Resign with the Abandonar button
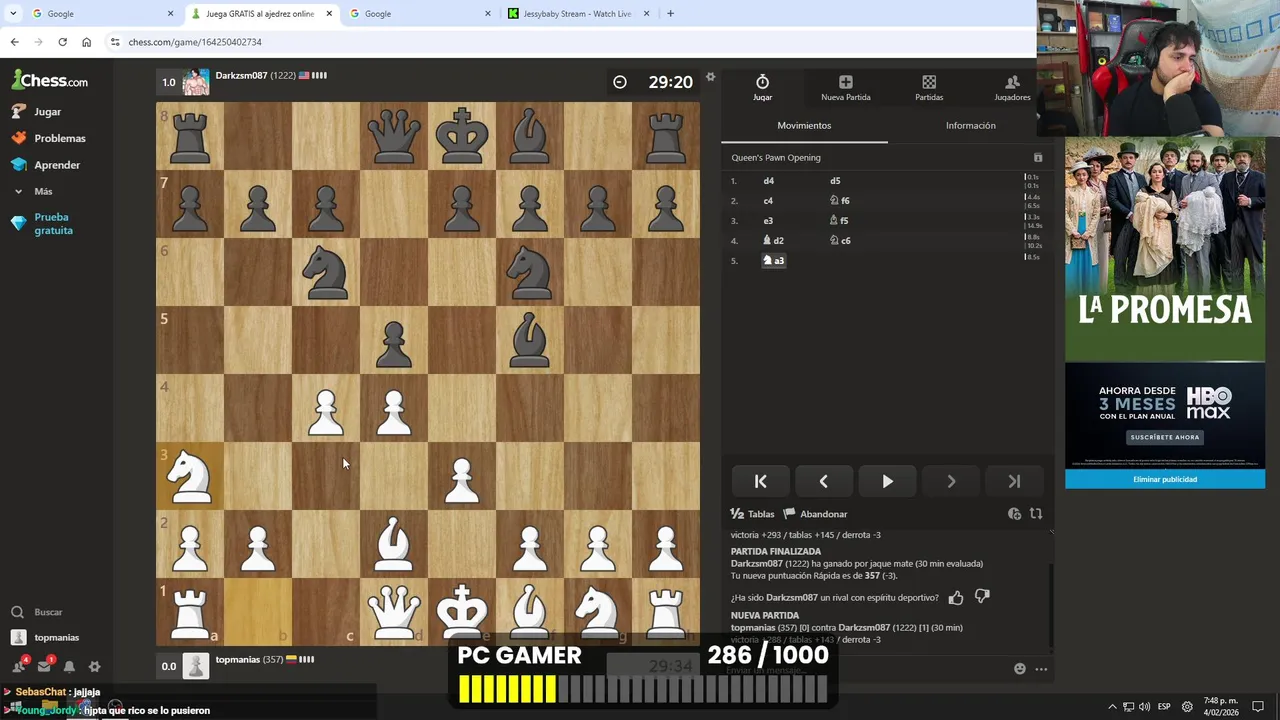Screen dimensions: 1280x720 coord(815,514)
